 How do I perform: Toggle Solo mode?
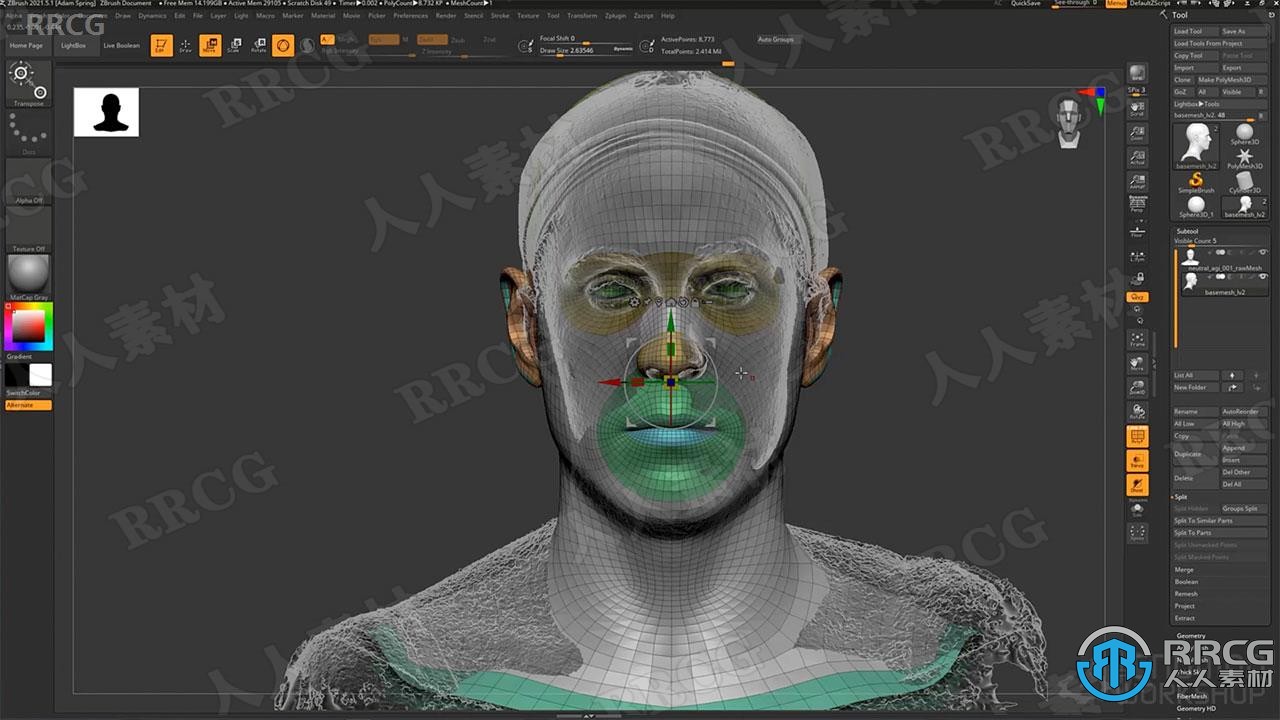point(1137,509)
